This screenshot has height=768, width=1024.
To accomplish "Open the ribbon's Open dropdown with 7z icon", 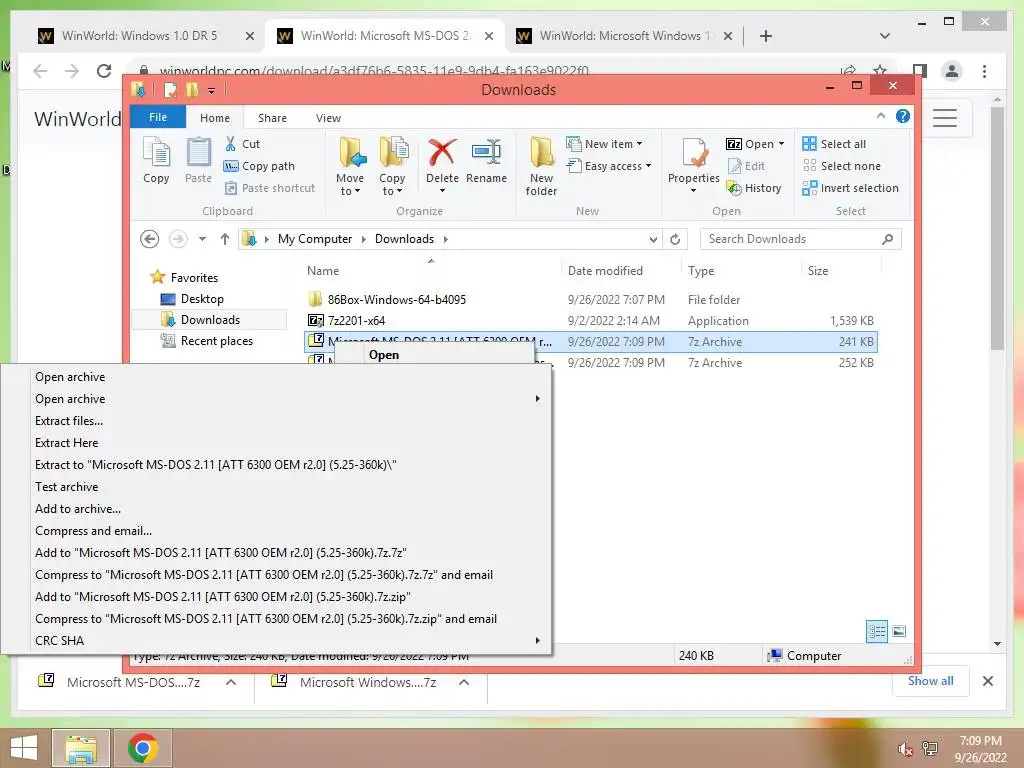I will click(755, 144).
